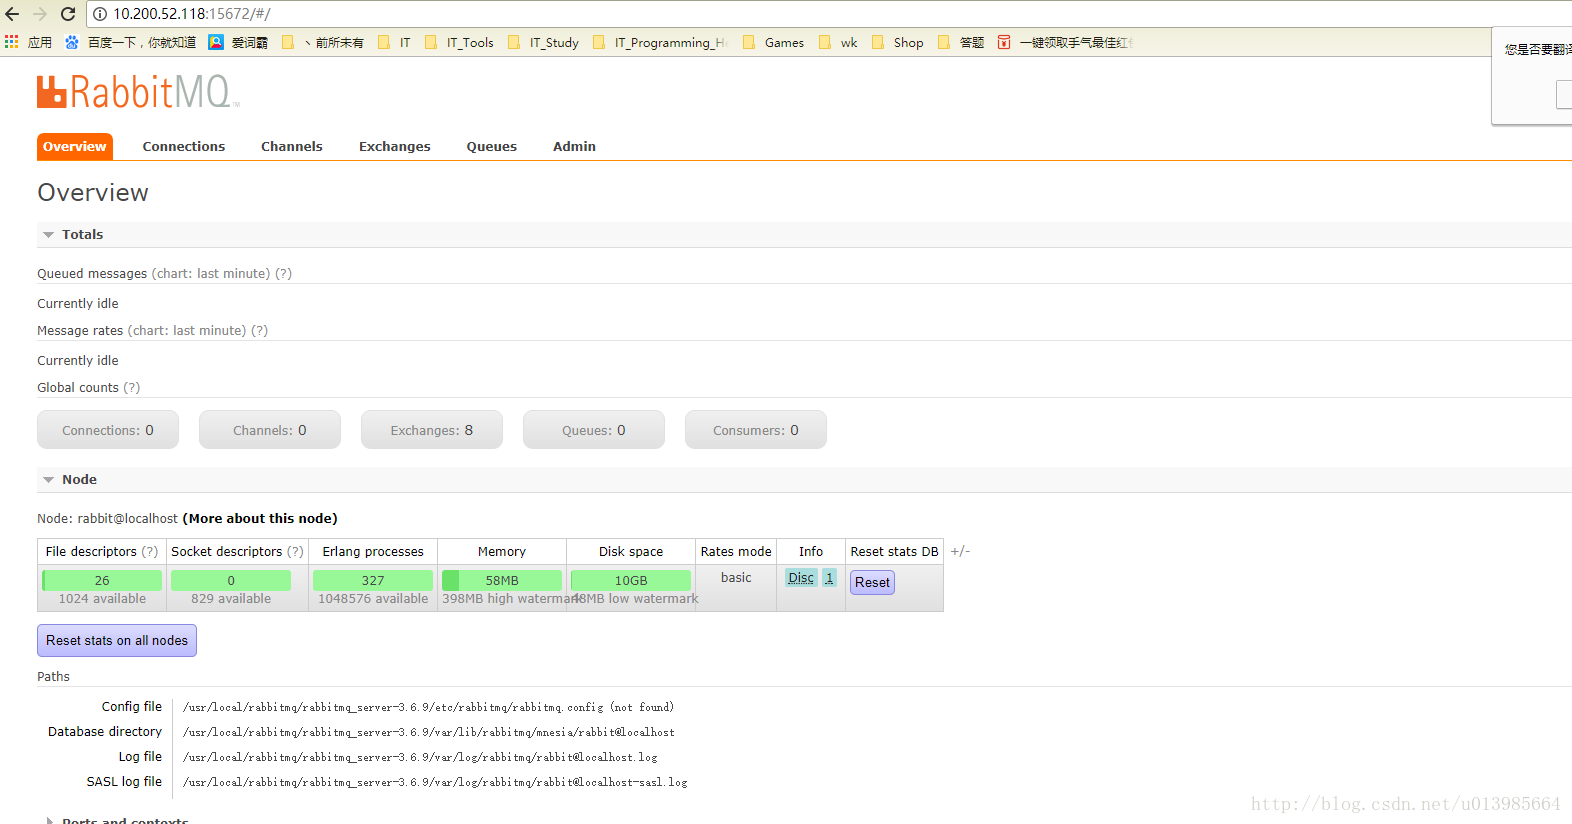Open help (?) for Socket descriptors
The image size is (1572, 824).
coord(296,551)
